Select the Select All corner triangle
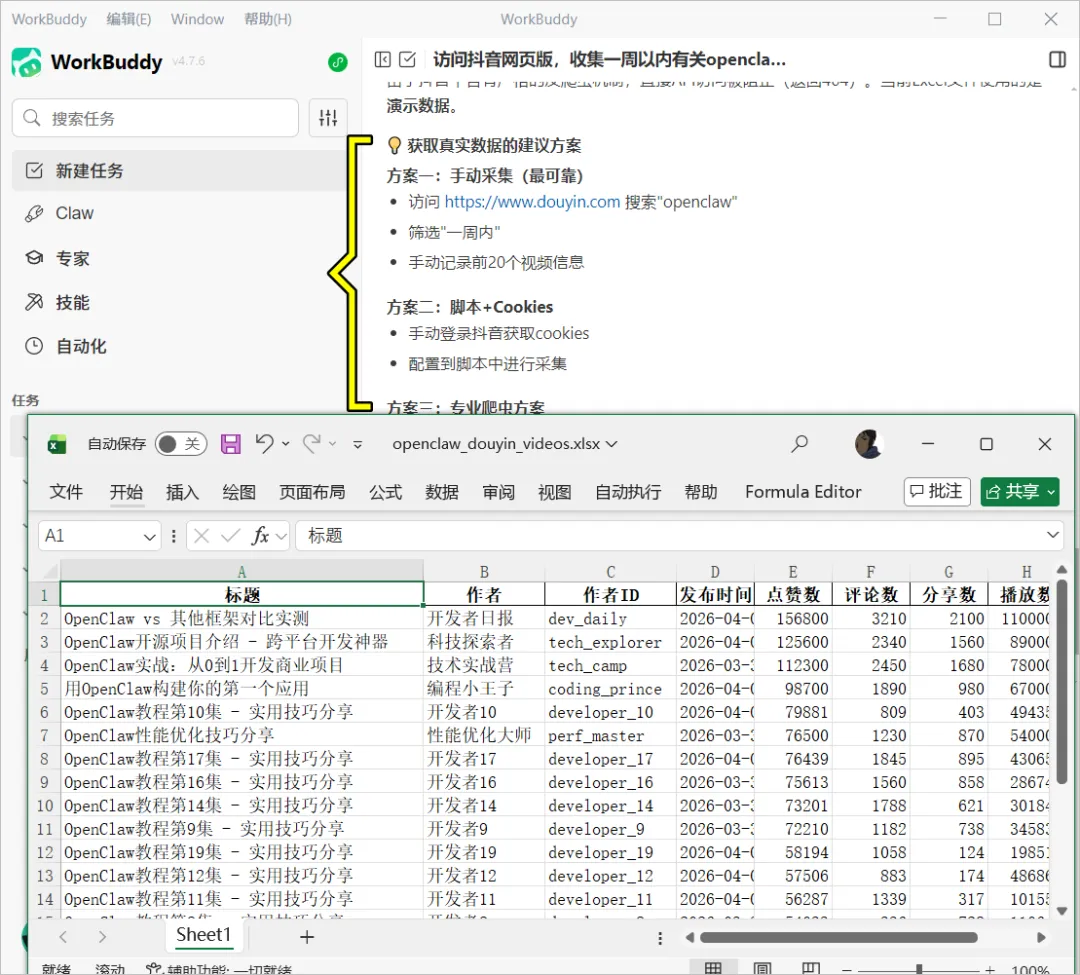 pyautogui.click(x=50, y=572)
